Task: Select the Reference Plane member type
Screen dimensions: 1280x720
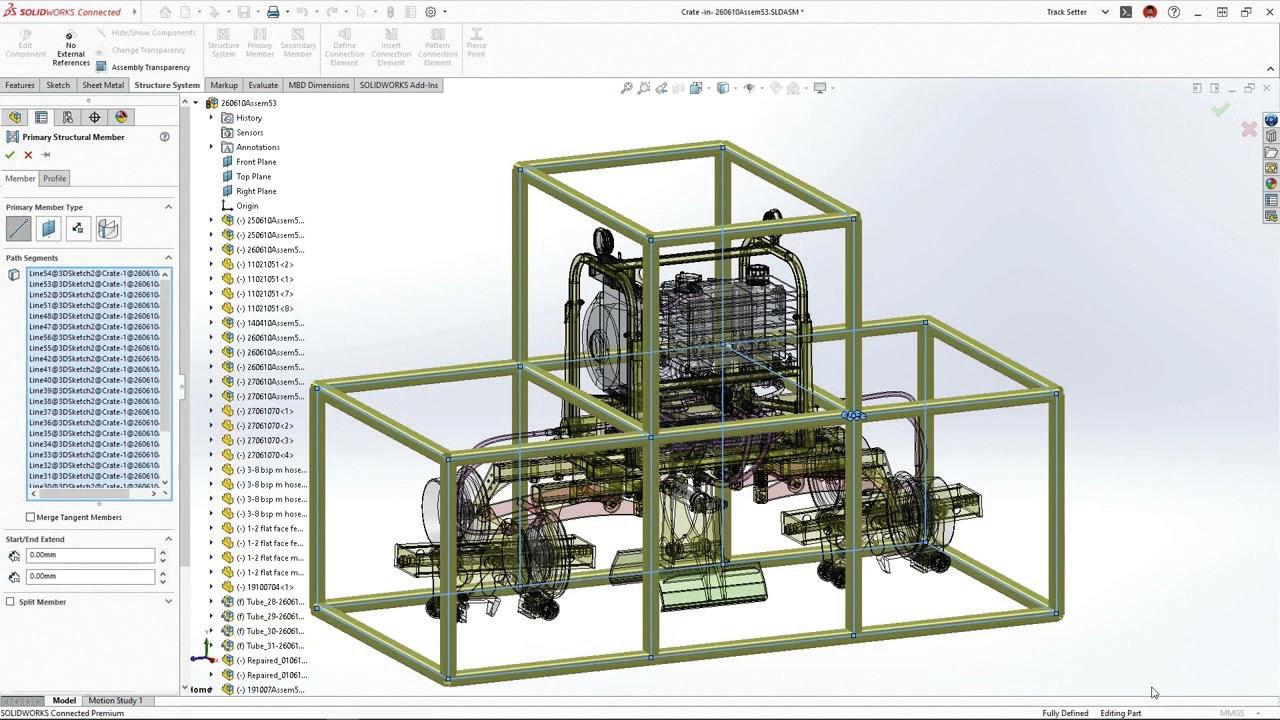Action: click(48, 229)
